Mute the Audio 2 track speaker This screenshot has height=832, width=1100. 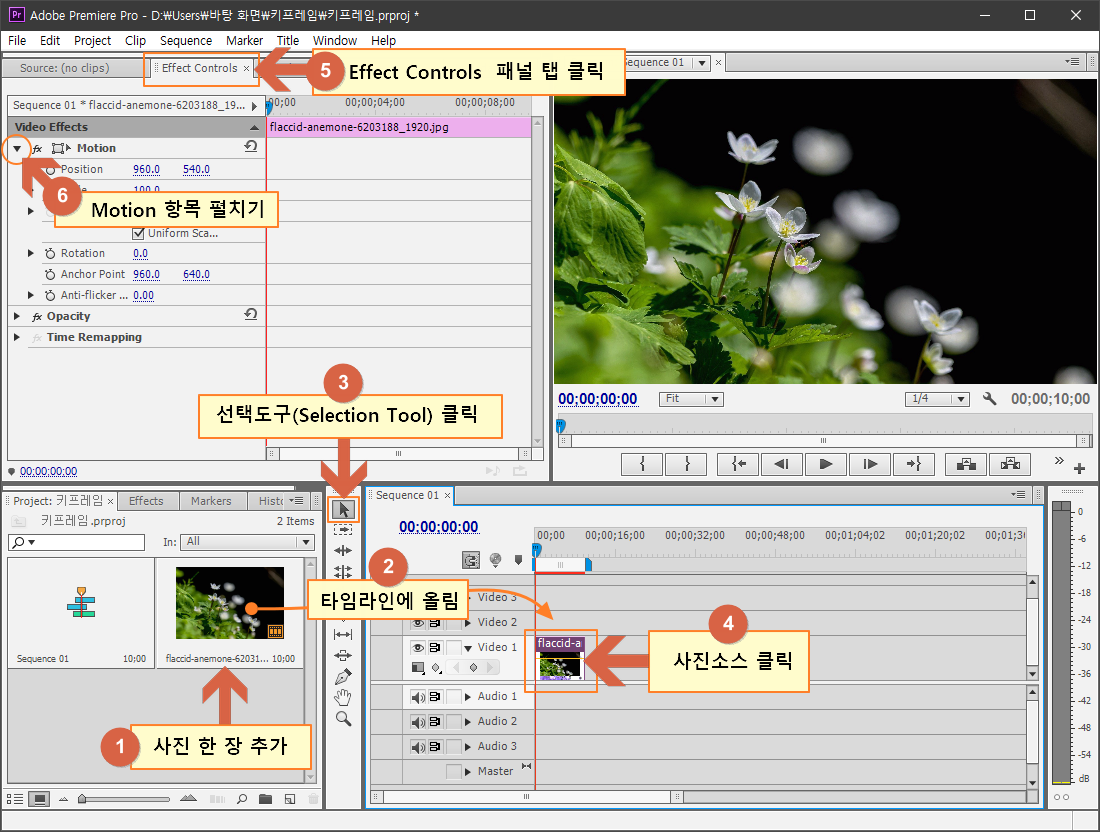418,722
